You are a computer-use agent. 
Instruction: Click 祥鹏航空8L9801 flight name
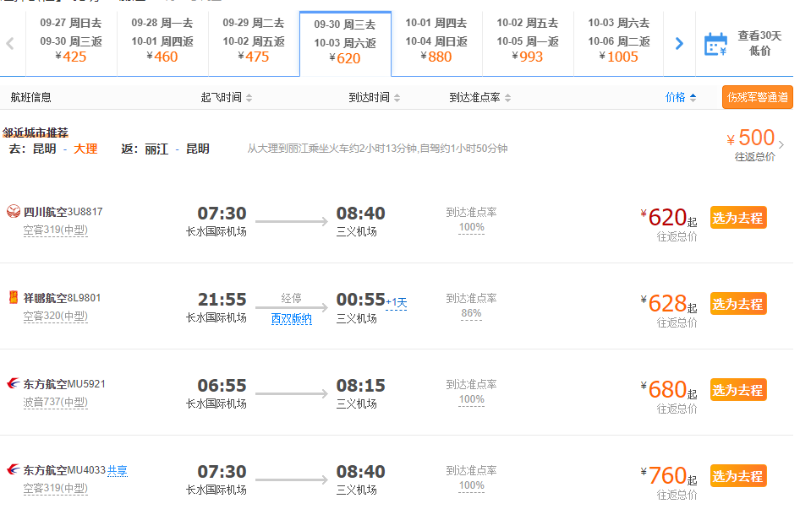point(62,298)
